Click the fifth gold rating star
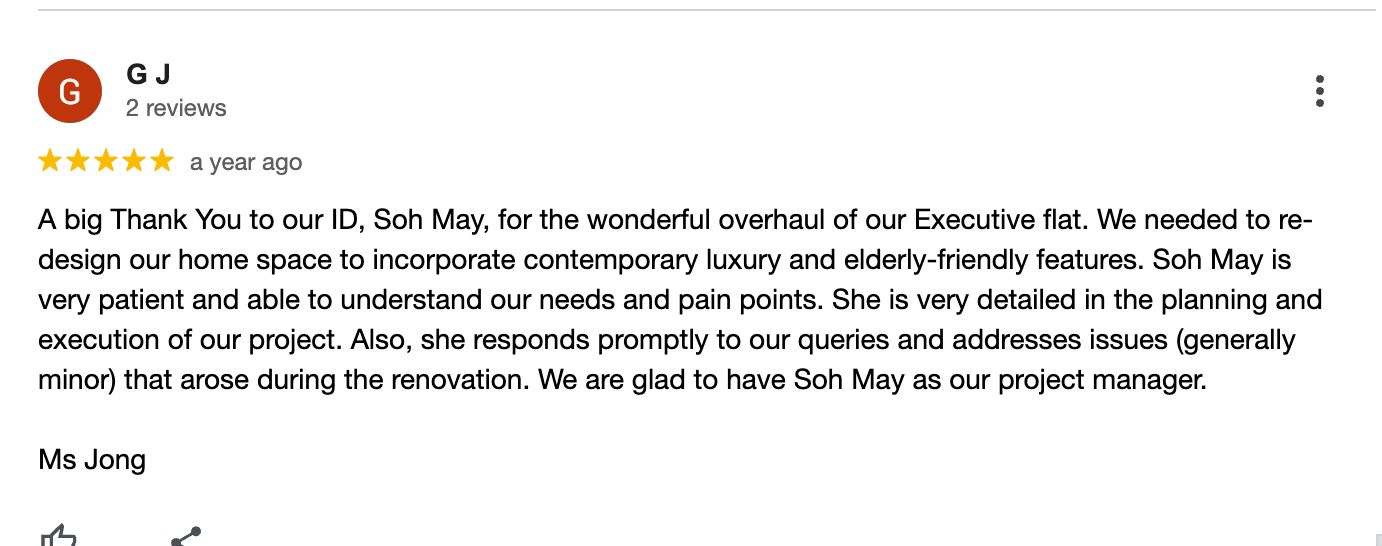Image resolution: width=1382 pixels, height=546 pixels. coord(162,161)
